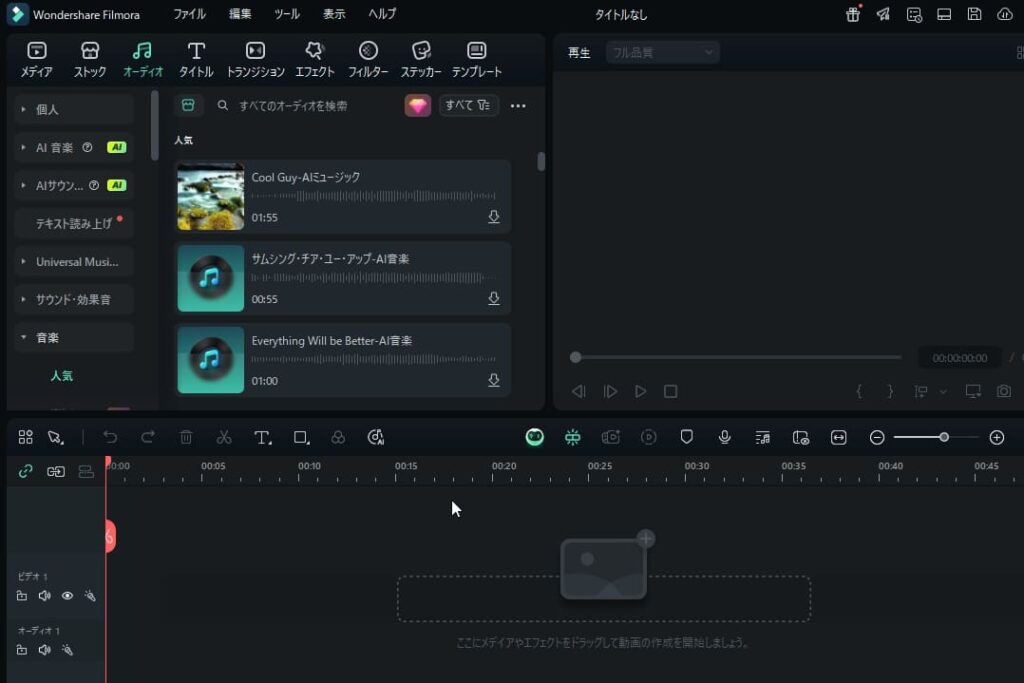
Task: Mute the ビデオ 1 track
Action: (x=44, y=596)
